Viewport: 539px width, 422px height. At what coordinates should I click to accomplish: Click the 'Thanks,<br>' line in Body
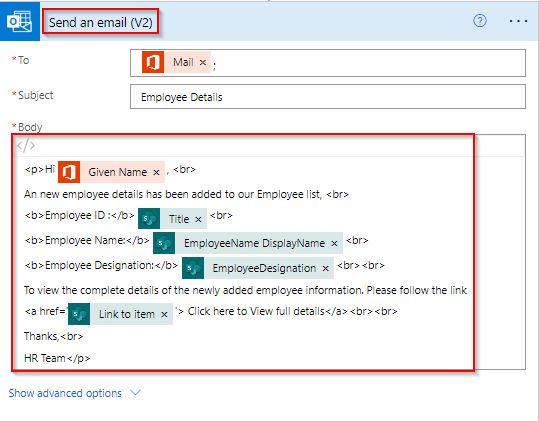click(54, 336)
